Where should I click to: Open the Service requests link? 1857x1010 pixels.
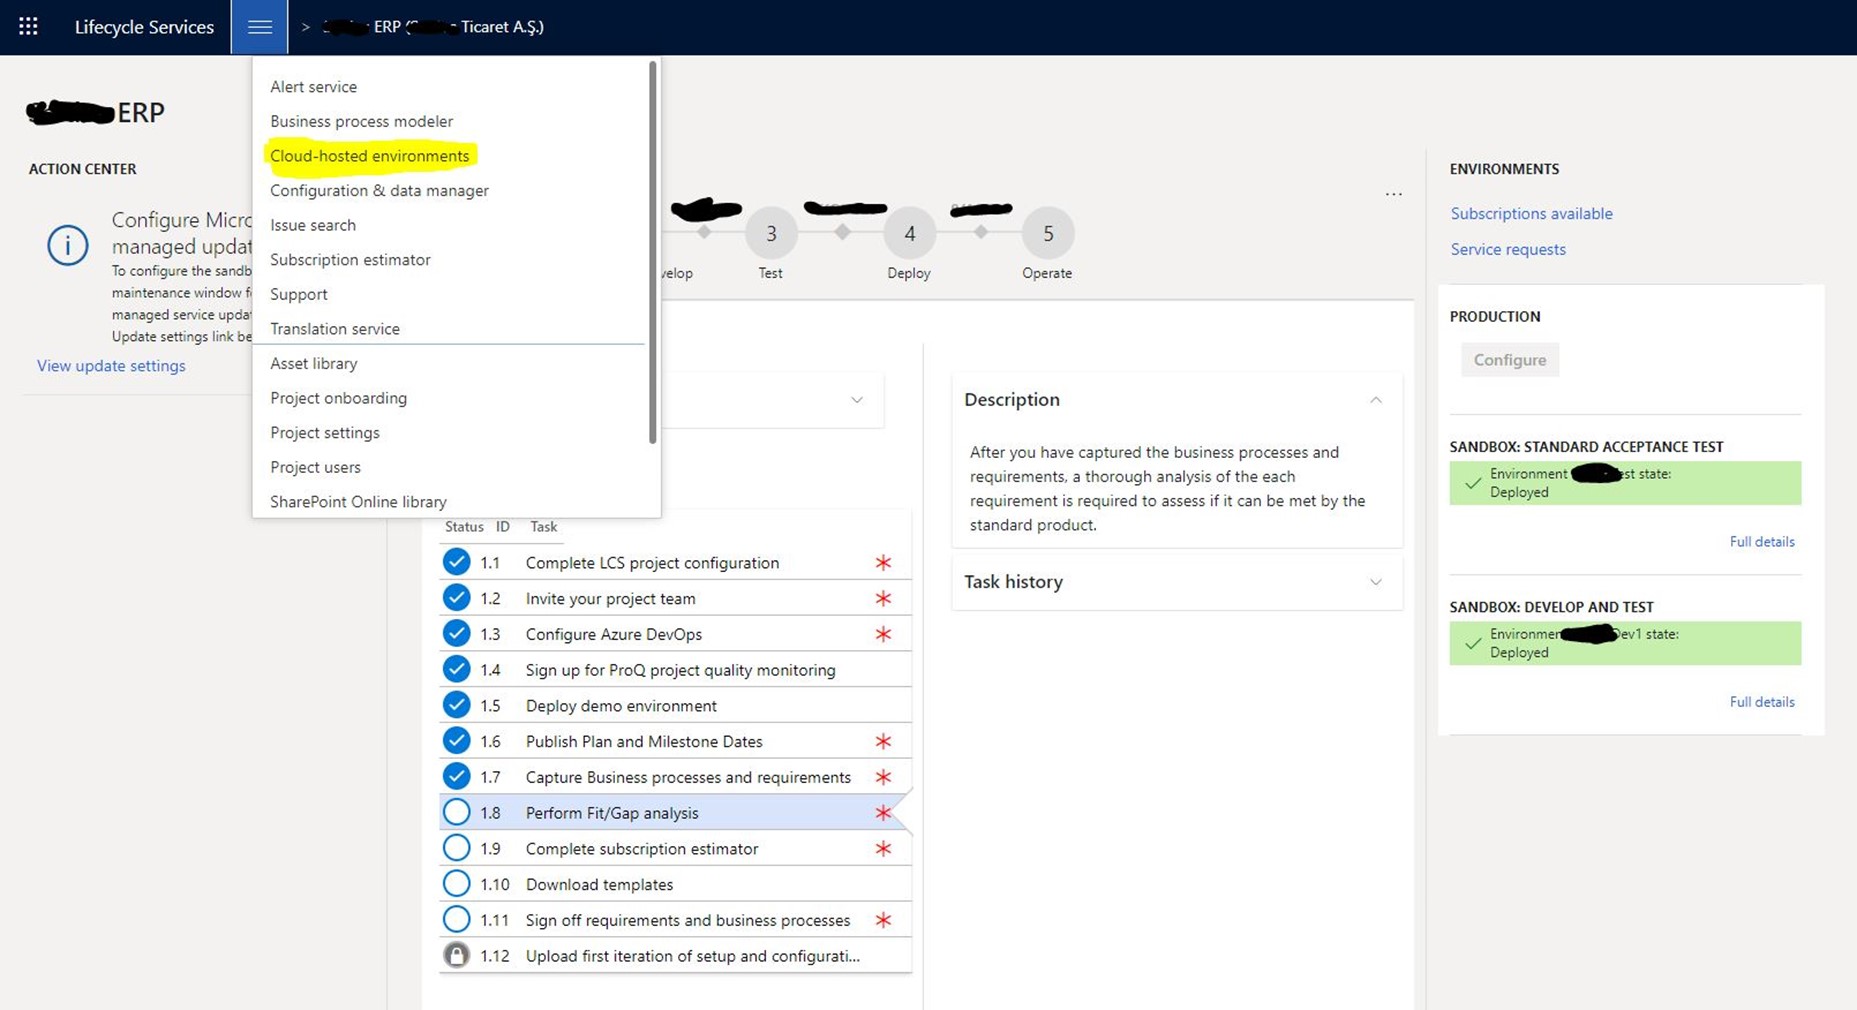pyautogui.click(x=1508, y=249)
